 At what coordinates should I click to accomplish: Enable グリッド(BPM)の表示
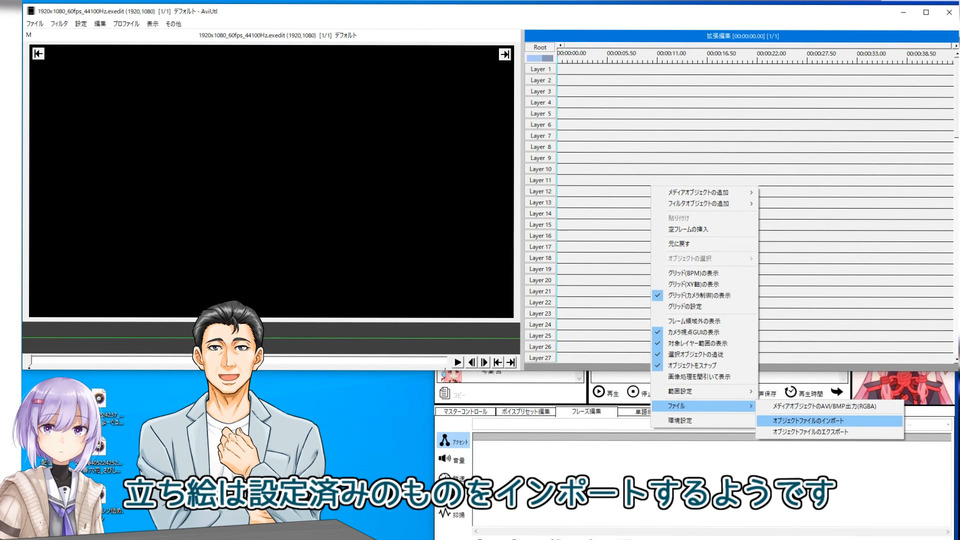pos(704,273)
